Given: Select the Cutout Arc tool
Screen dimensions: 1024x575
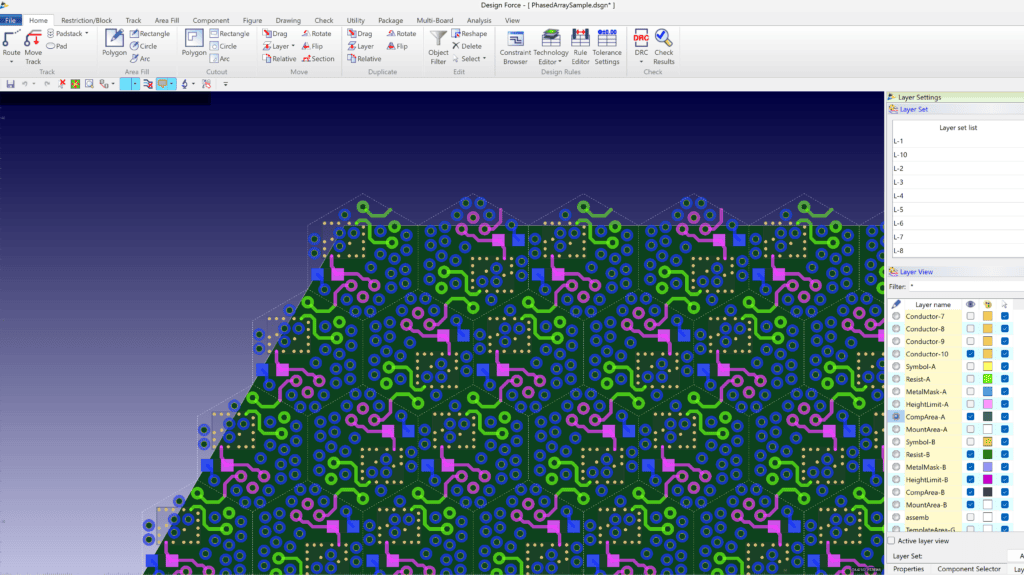Looking at the screenshot, I should 219,59.
